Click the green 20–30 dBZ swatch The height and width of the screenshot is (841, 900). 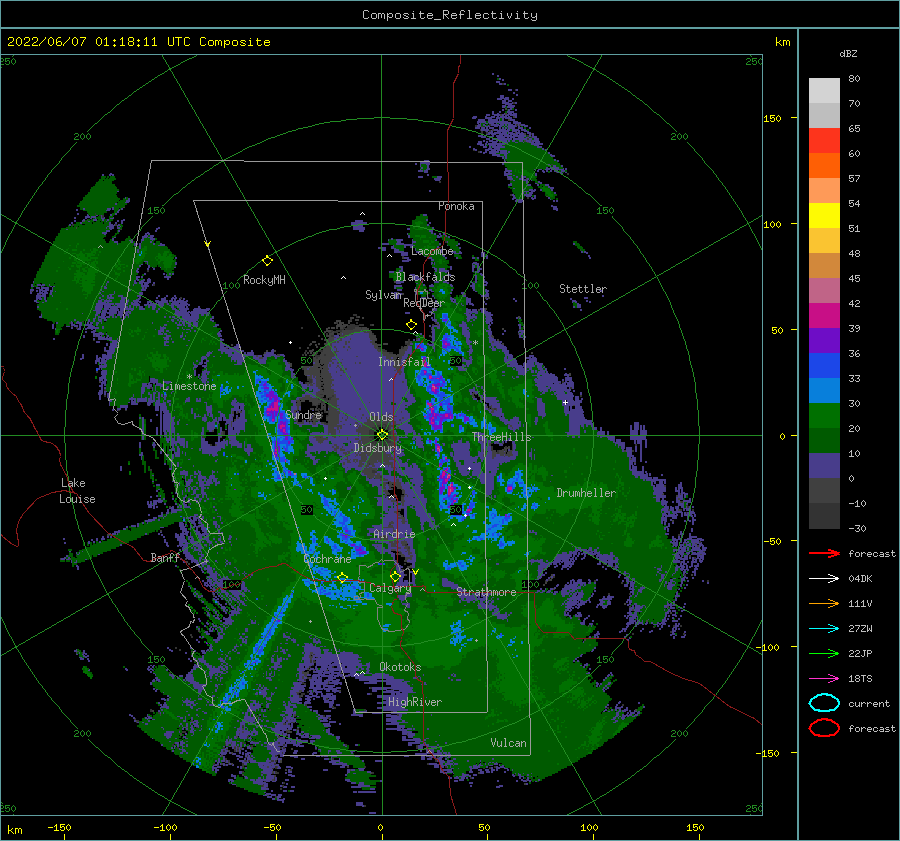(824, 415)
